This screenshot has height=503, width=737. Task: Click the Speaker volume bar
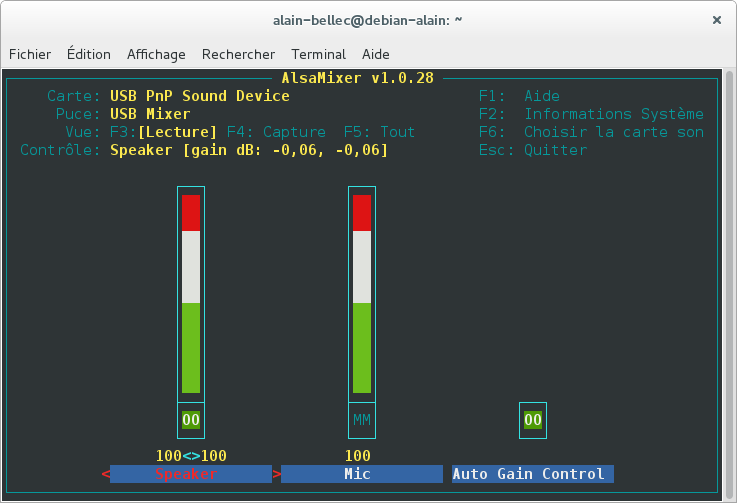(x=191, y=294)
